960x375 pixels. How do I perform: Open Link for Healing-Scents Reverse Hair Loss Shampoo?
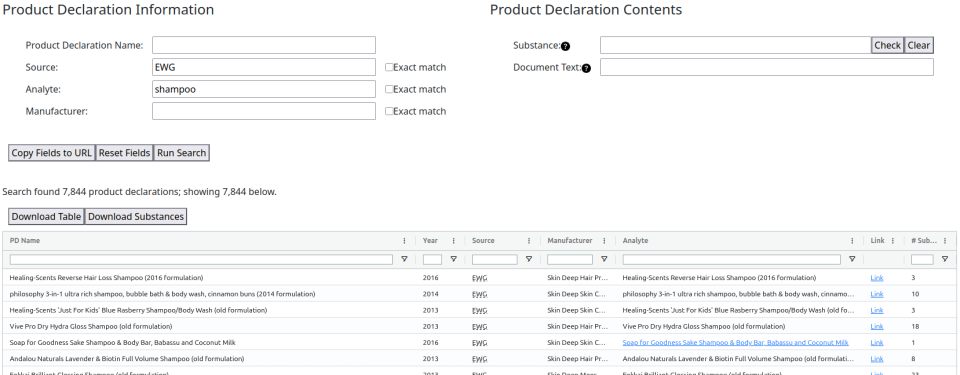click(x=877, y=278)
